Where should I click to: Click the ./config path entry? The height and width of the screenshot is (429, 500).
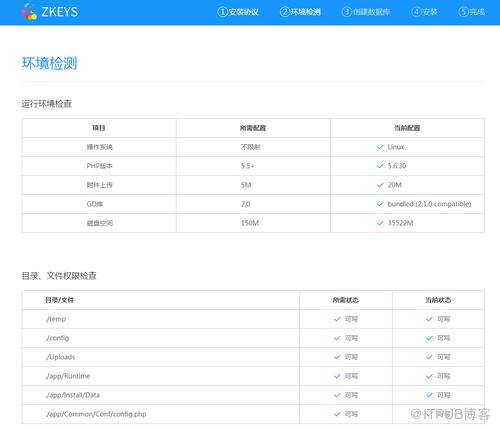coord(57,338)
